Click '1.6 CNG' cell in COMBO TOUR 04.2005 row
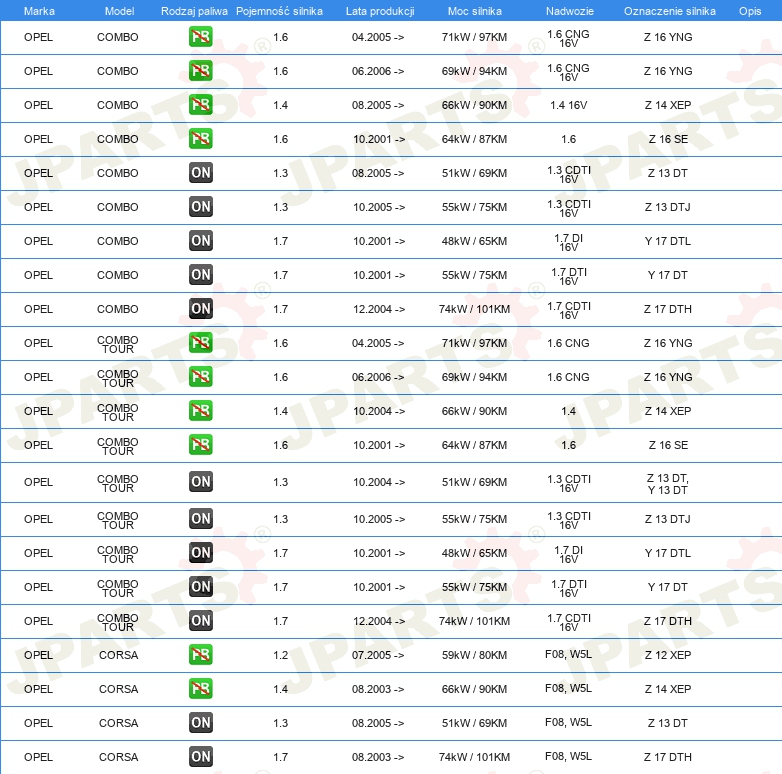This screenshot has width=782, height=774. point(569,343)
